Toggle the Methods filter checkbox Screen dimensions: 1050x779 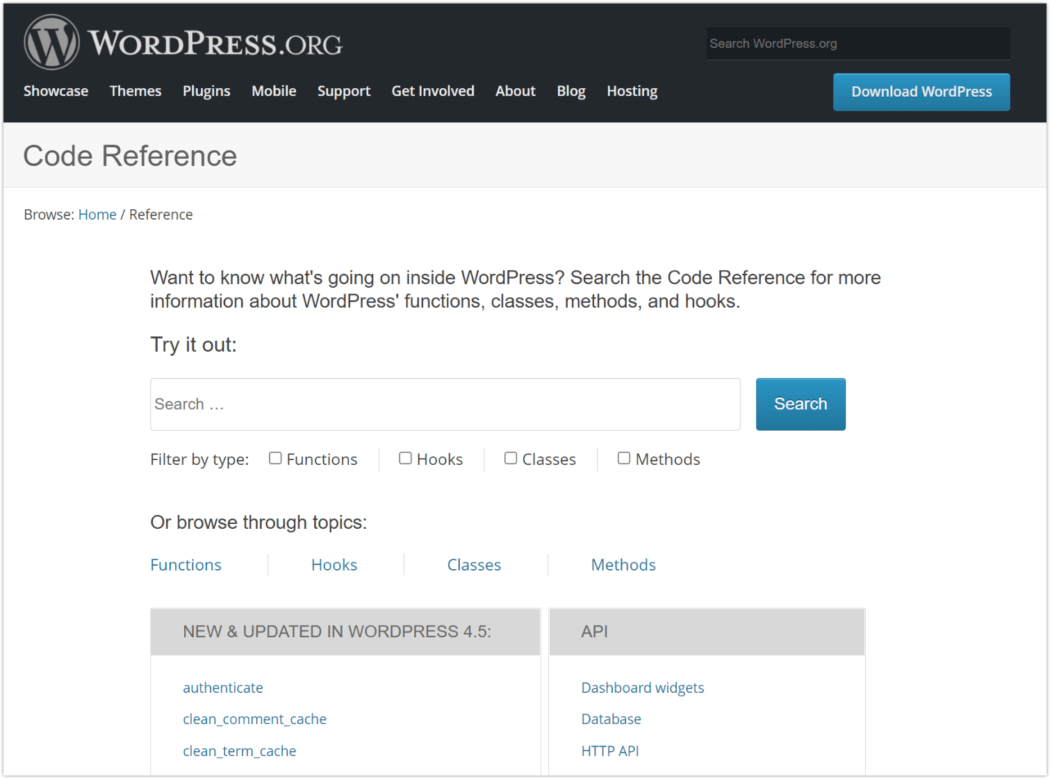(x=624, y=458)
